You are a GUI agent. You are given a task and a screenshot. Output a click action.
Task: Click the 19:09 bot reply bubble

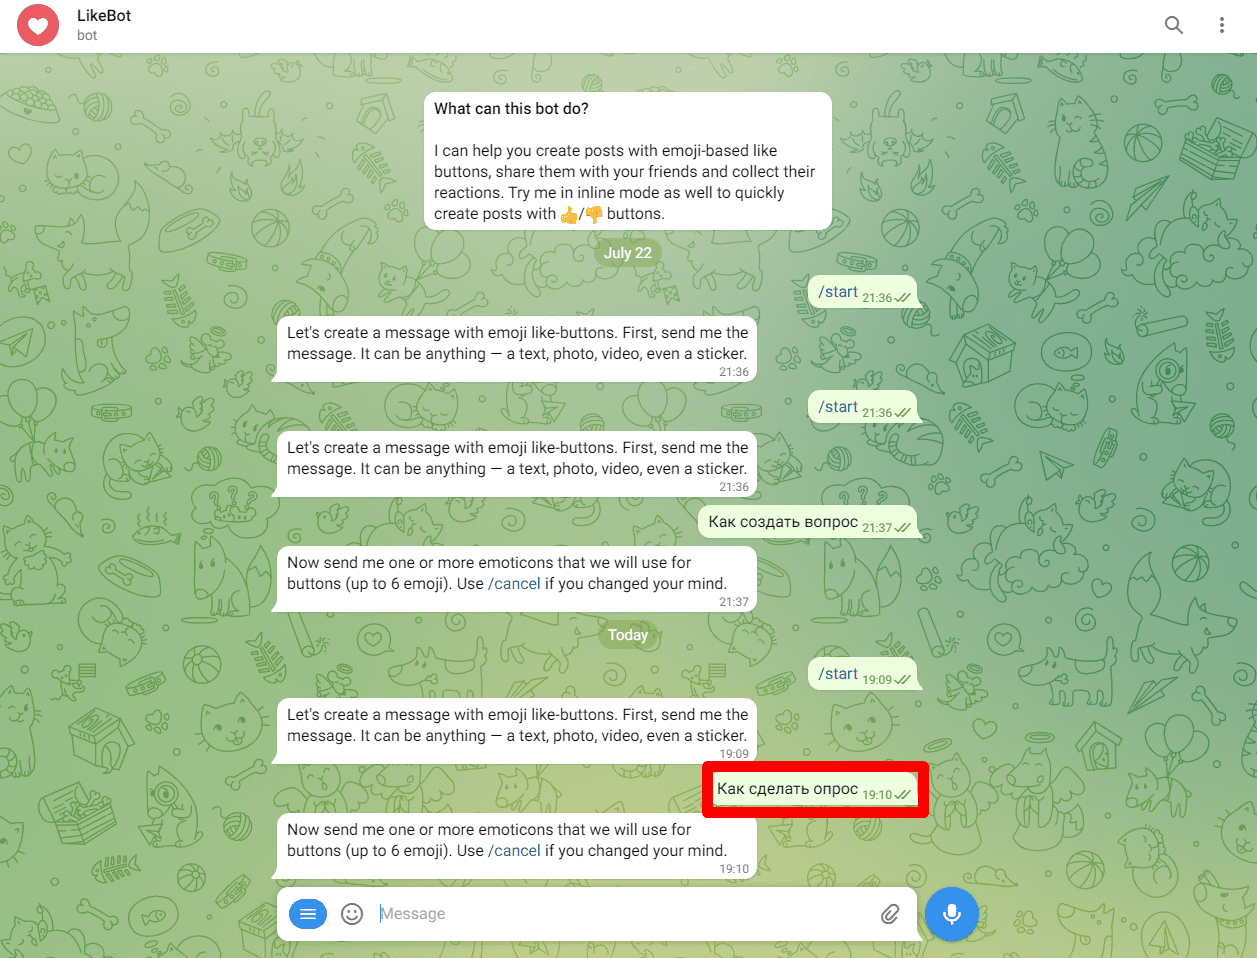coord(516,731)
